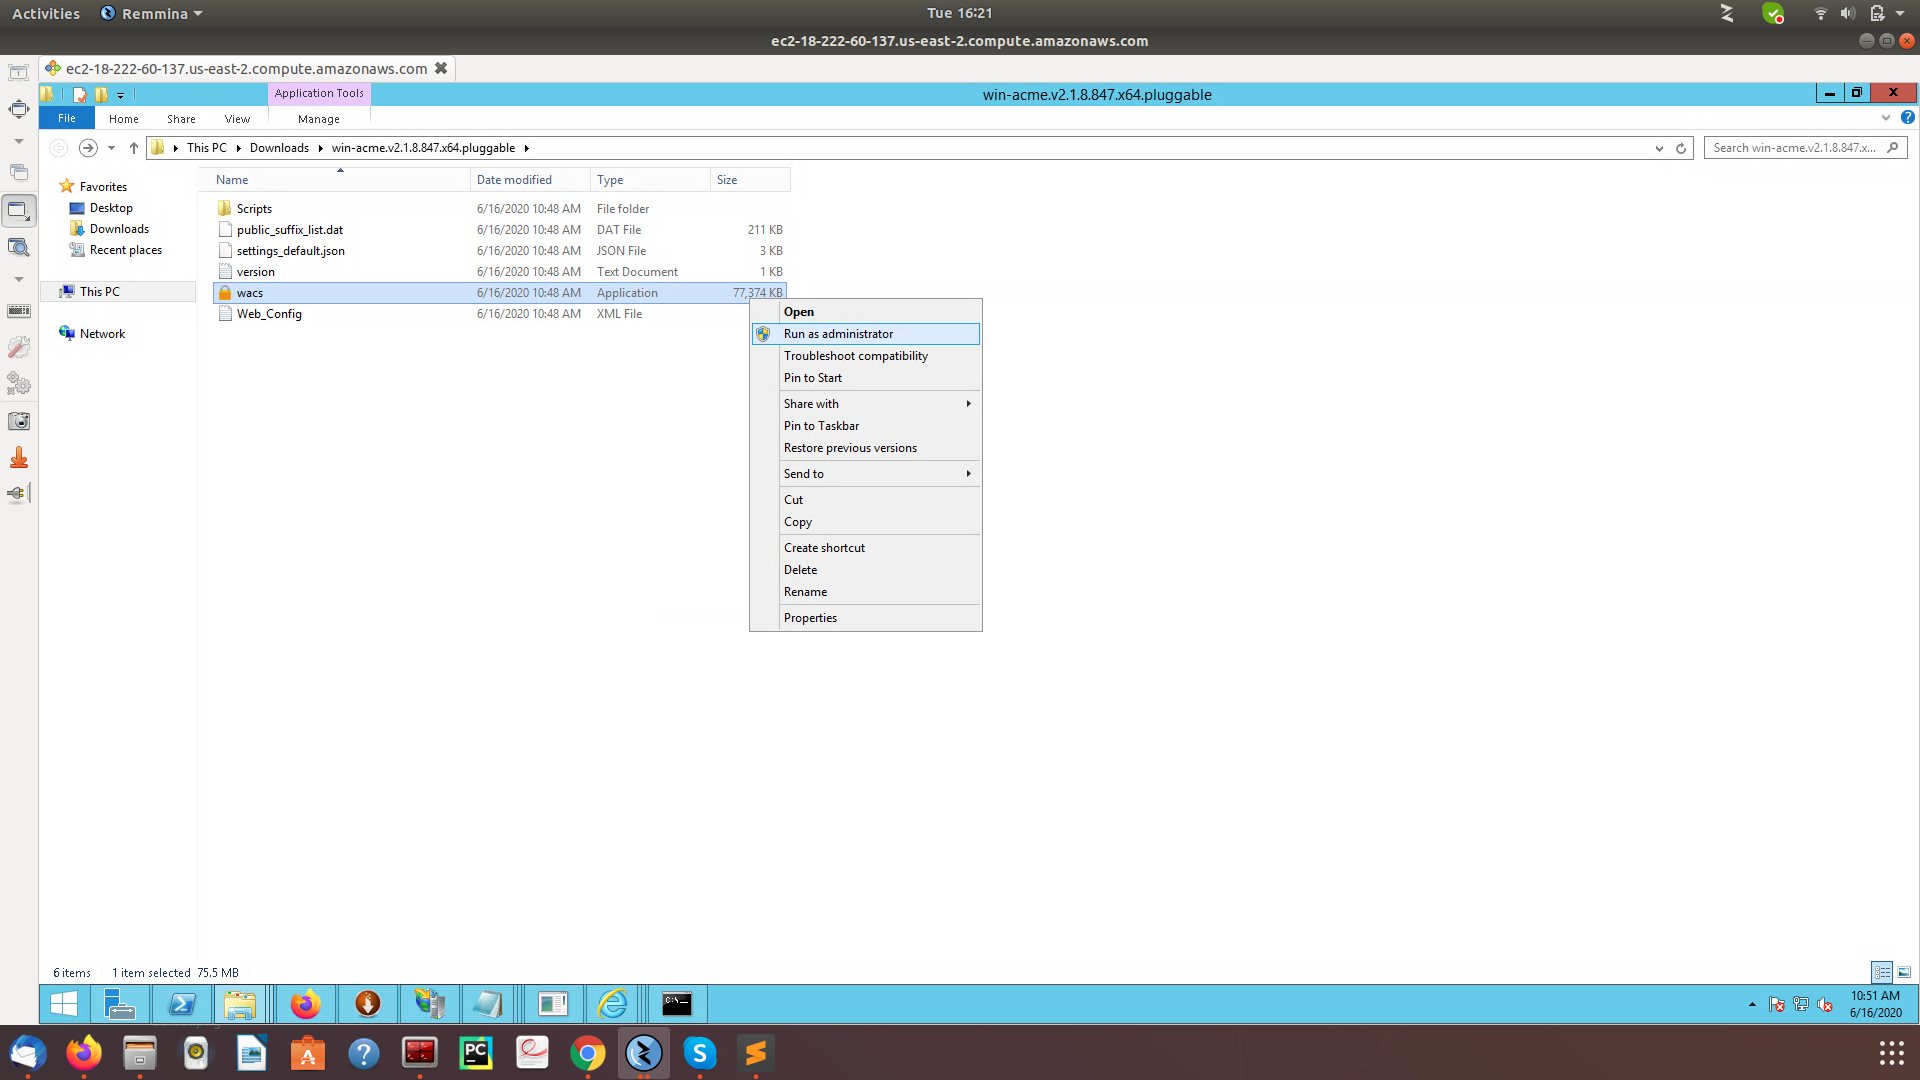
Task: Open the address bar history dropdown
Action: click(1662, 147)
